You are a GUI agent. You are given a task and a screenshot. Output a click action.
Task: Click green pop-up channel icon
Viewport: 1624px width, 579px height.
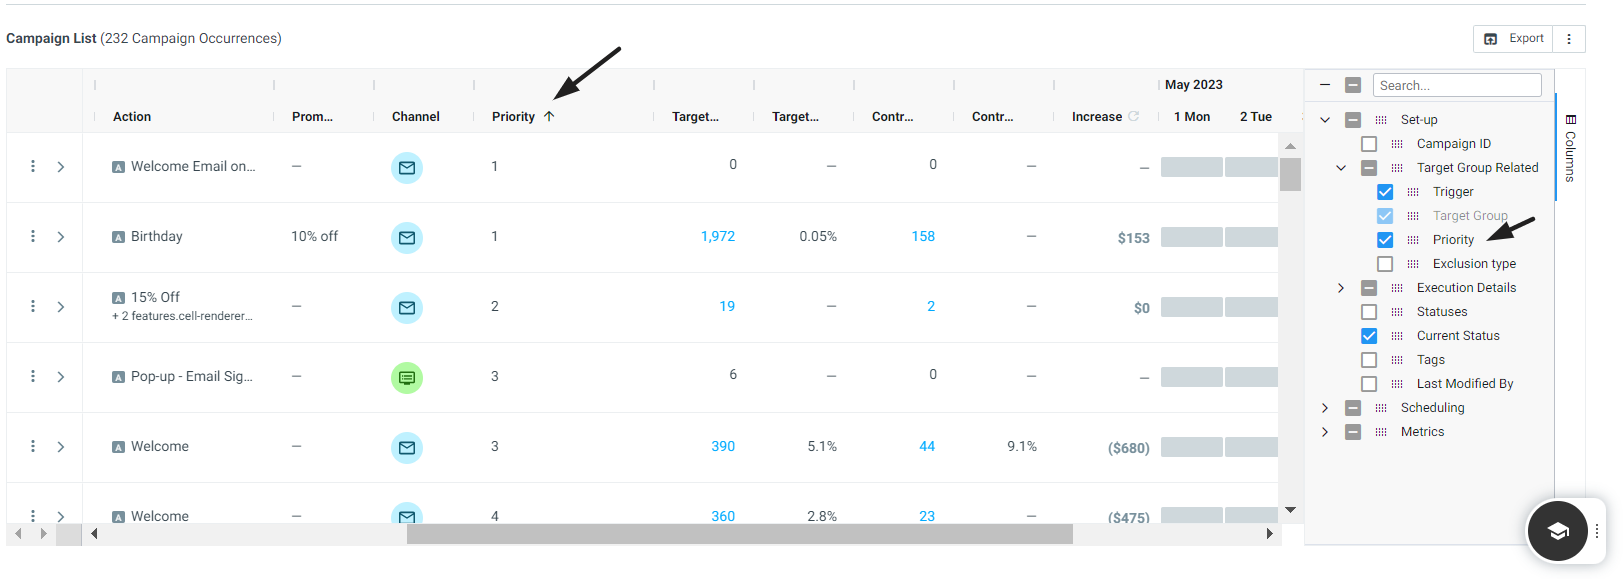coord(407,378)
